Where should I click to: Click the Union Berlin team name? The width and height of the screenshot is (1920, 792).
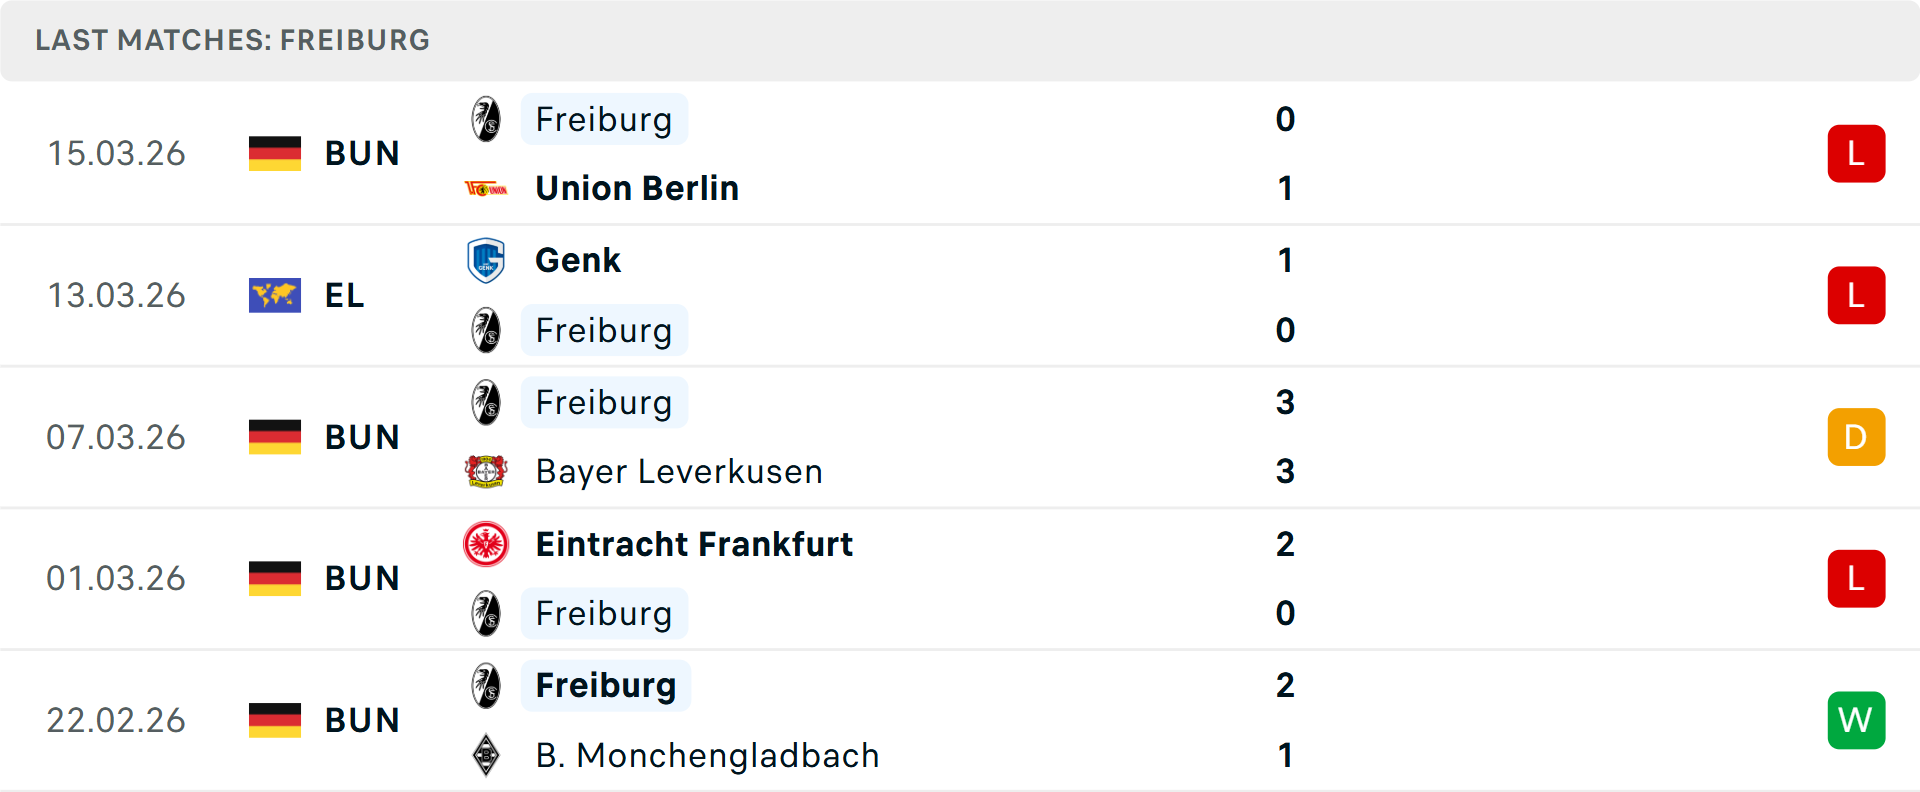(636, 188)
